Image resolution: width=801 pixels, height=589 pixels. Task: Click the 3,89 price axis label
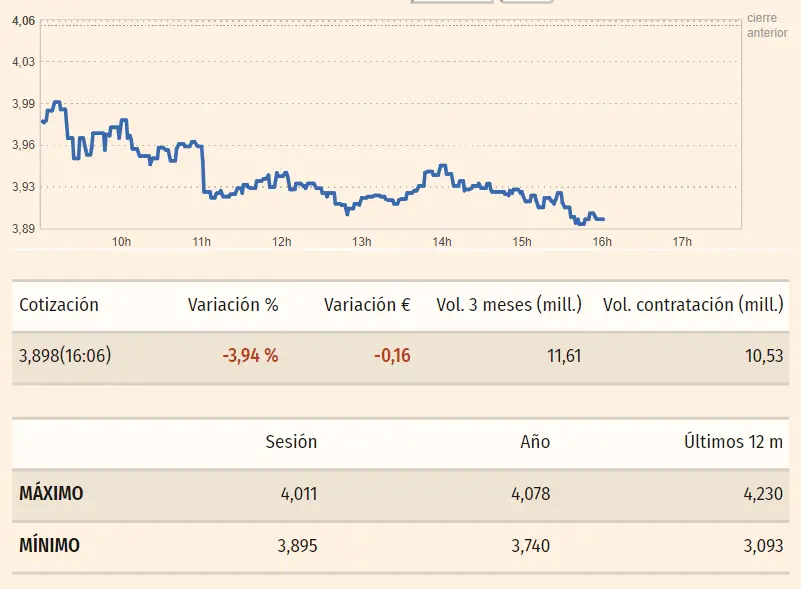[x=23, y=229]
